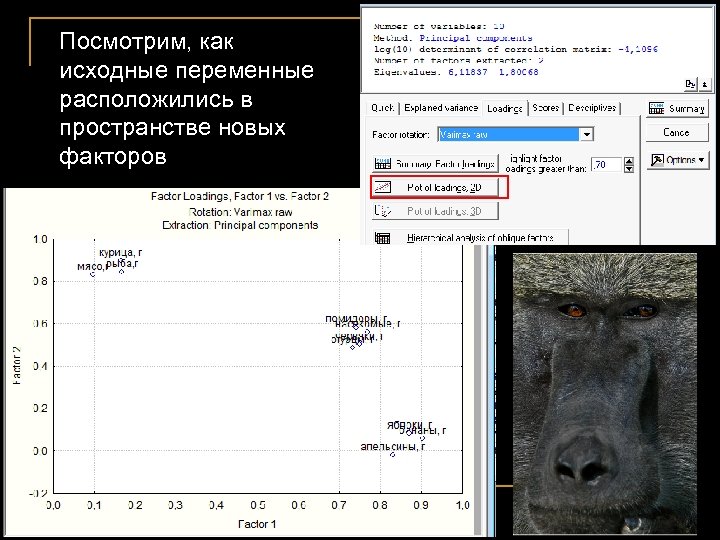
Task: Click the Number of factors extracted line
Action: click(458, 61)
